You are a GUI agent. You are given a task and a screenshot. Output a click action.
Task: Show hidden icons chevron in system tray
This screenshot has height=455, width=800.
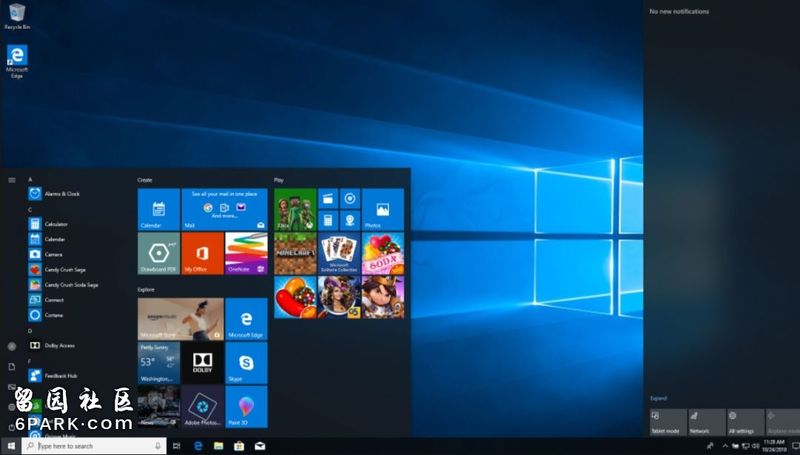[725, 446]
